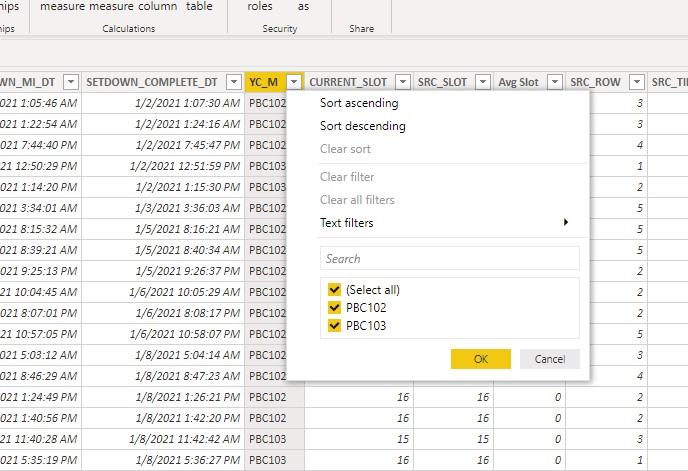
Task: Click the cell 1/6/2021 10:05:29 AM
Action: tap(163, 292)
